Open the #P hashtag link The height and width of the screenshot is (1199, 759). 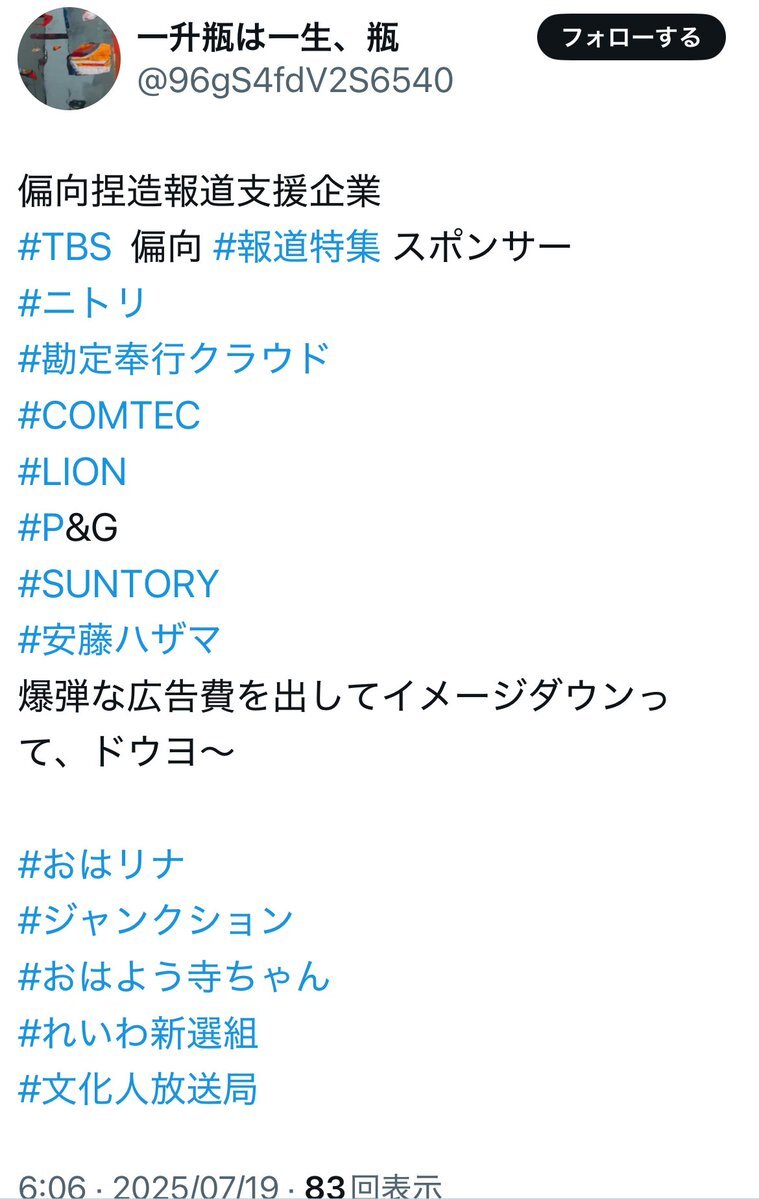click(x=41, y=528)
